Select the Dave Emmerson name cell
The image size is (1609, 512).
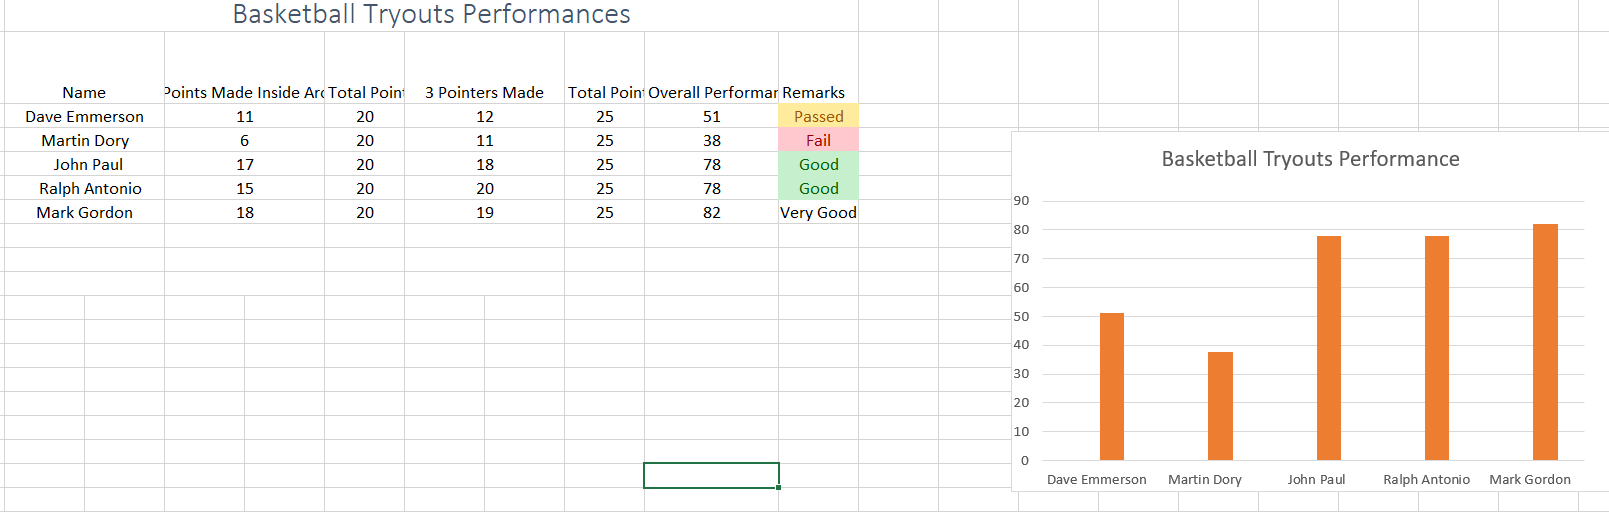(x=84, y=117)
